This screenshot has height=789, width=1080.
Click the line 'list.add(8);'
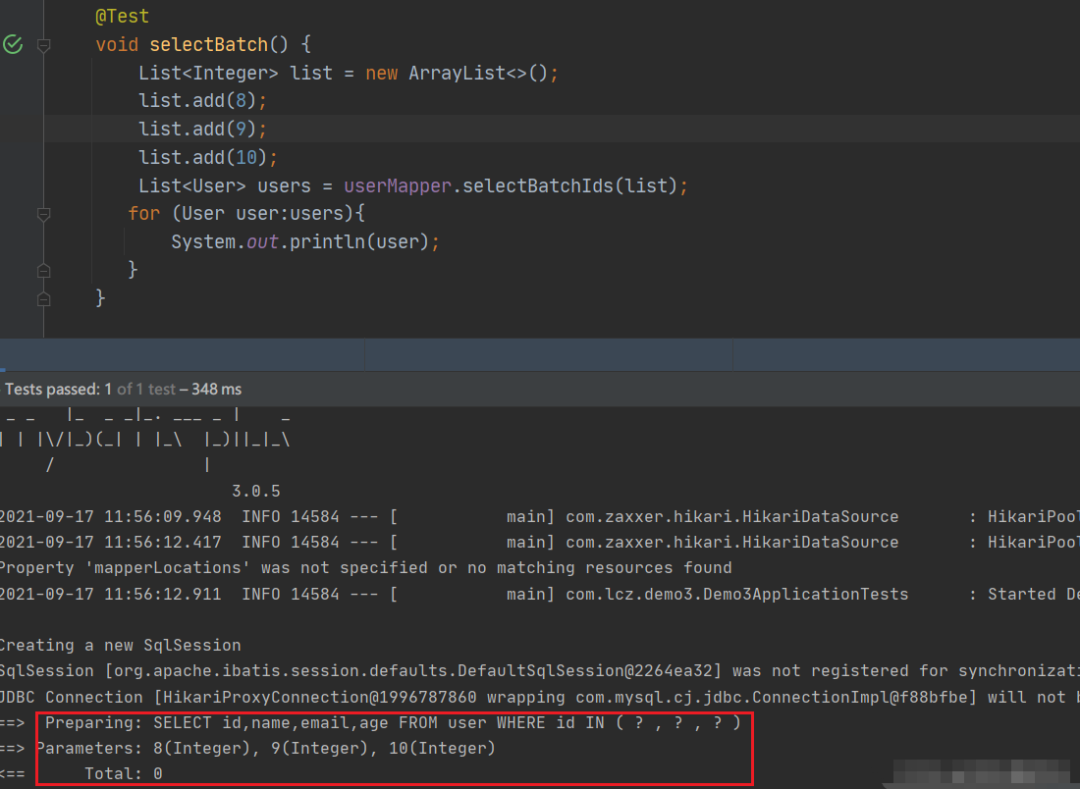(x=202, y=101)
